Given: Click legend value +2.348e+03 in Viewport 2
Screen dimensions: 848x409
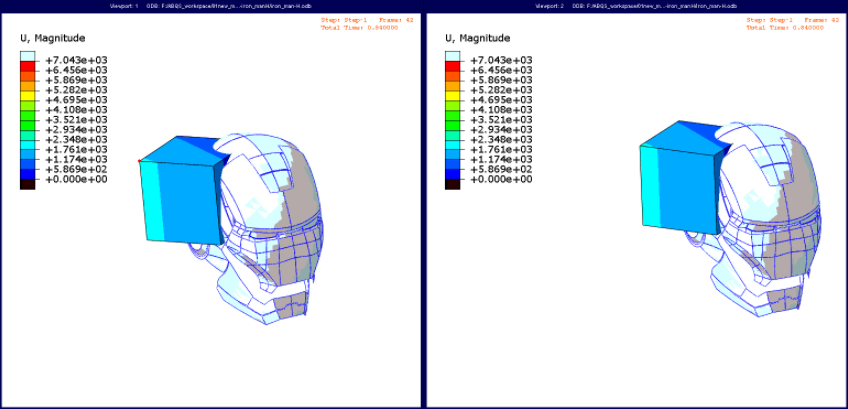Looking at the screenshot, I should [501, 139].
